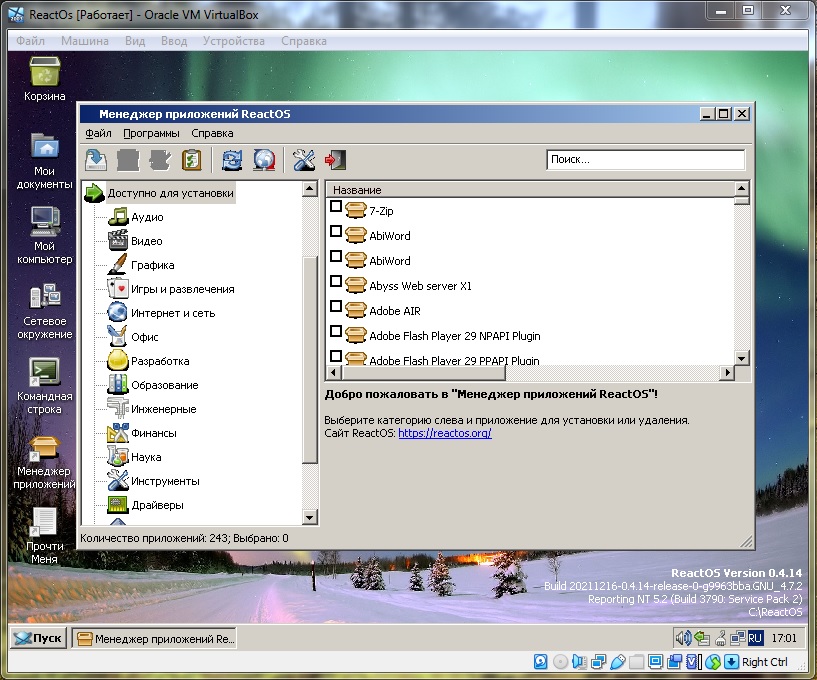The image size is (817, 680).
Task: Open Settings via wrench and screwdriver icon
Action: (304, 160)
